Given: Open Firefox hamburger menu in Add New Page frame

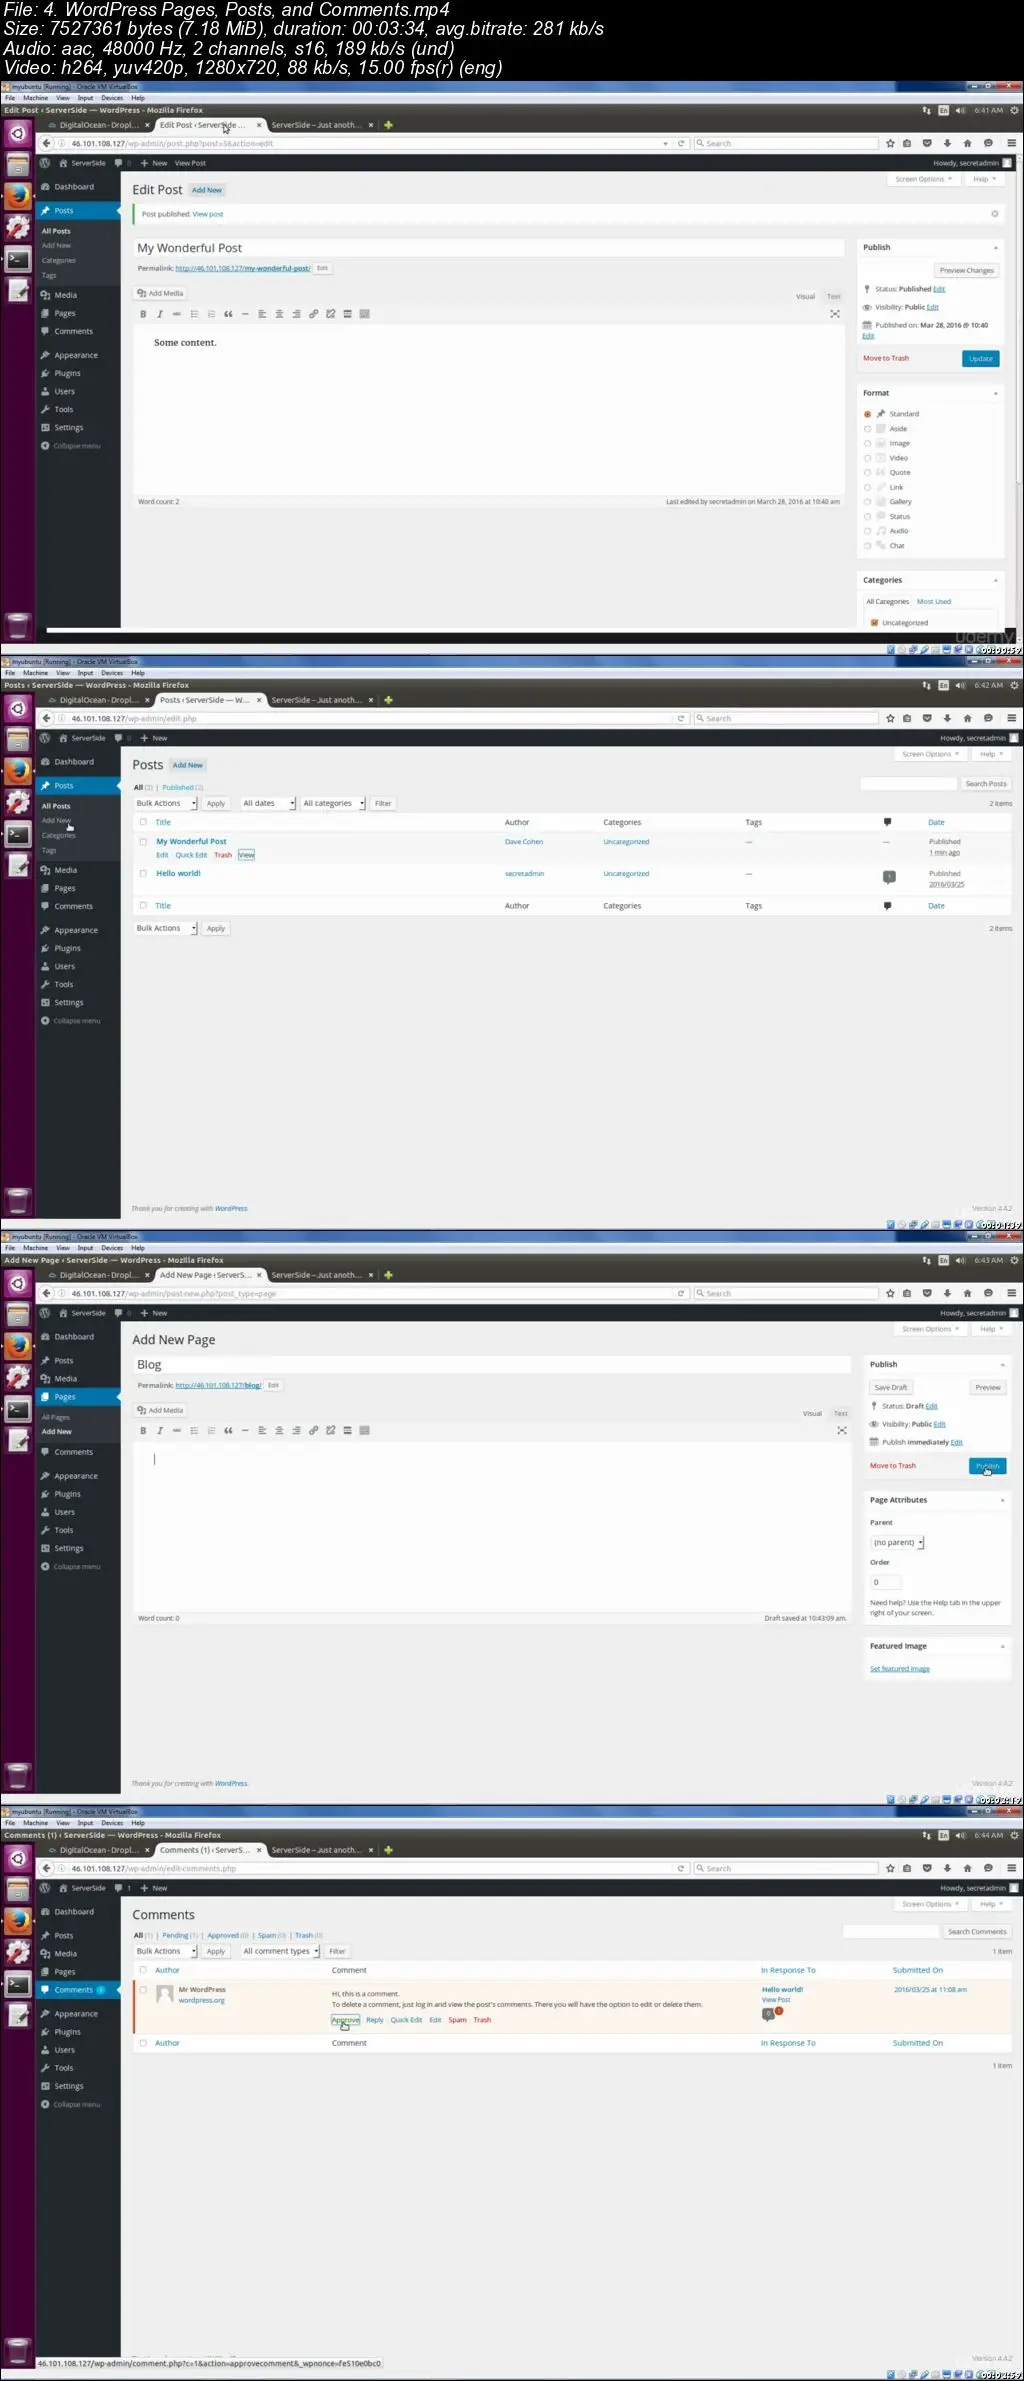Looking at the screenshot, I should pos(1011,1293).
